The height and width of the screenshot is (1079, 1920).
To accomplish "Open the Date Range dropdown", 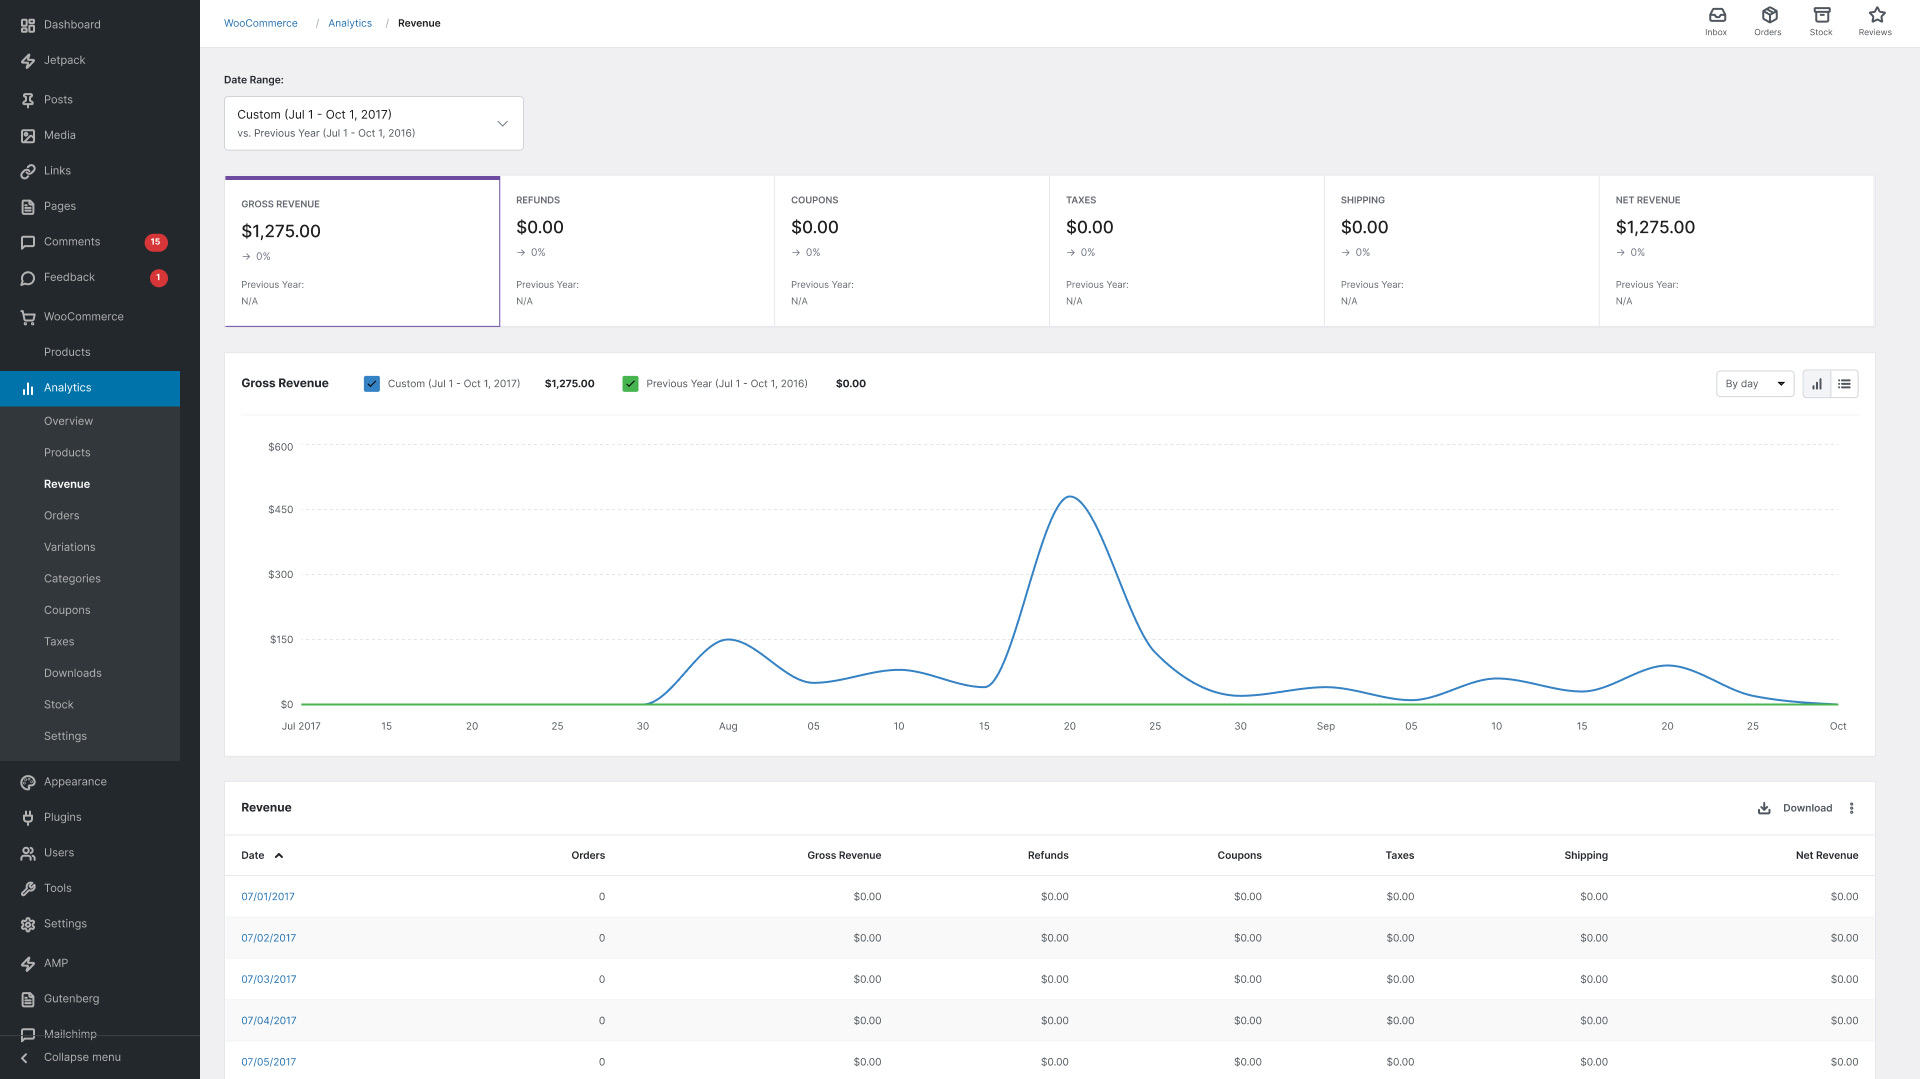I will pos(374,123).
